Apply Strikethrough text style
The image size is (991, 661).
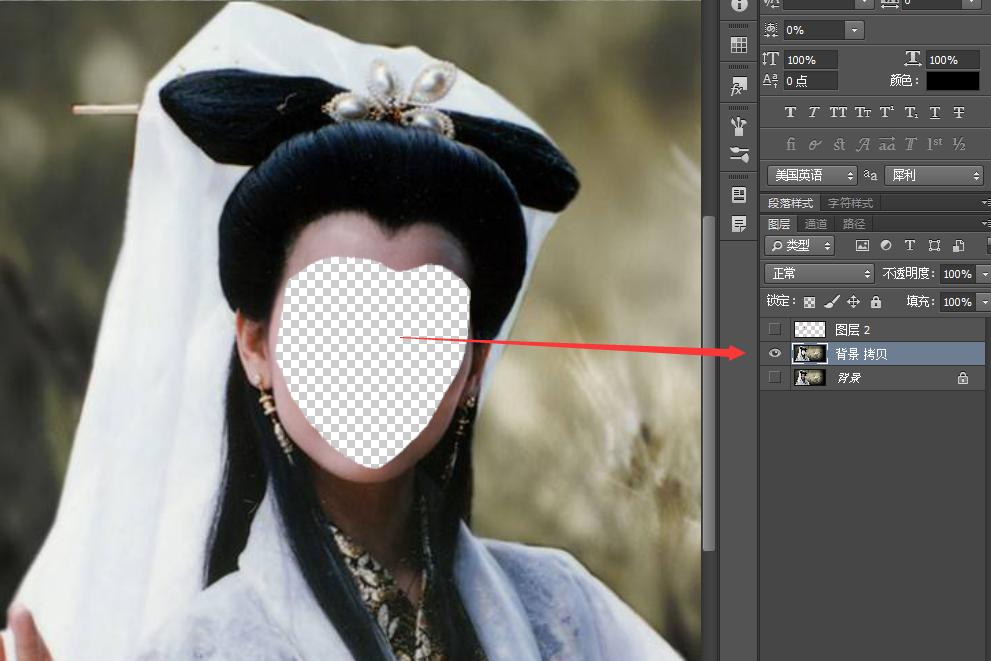click(959, 113)
